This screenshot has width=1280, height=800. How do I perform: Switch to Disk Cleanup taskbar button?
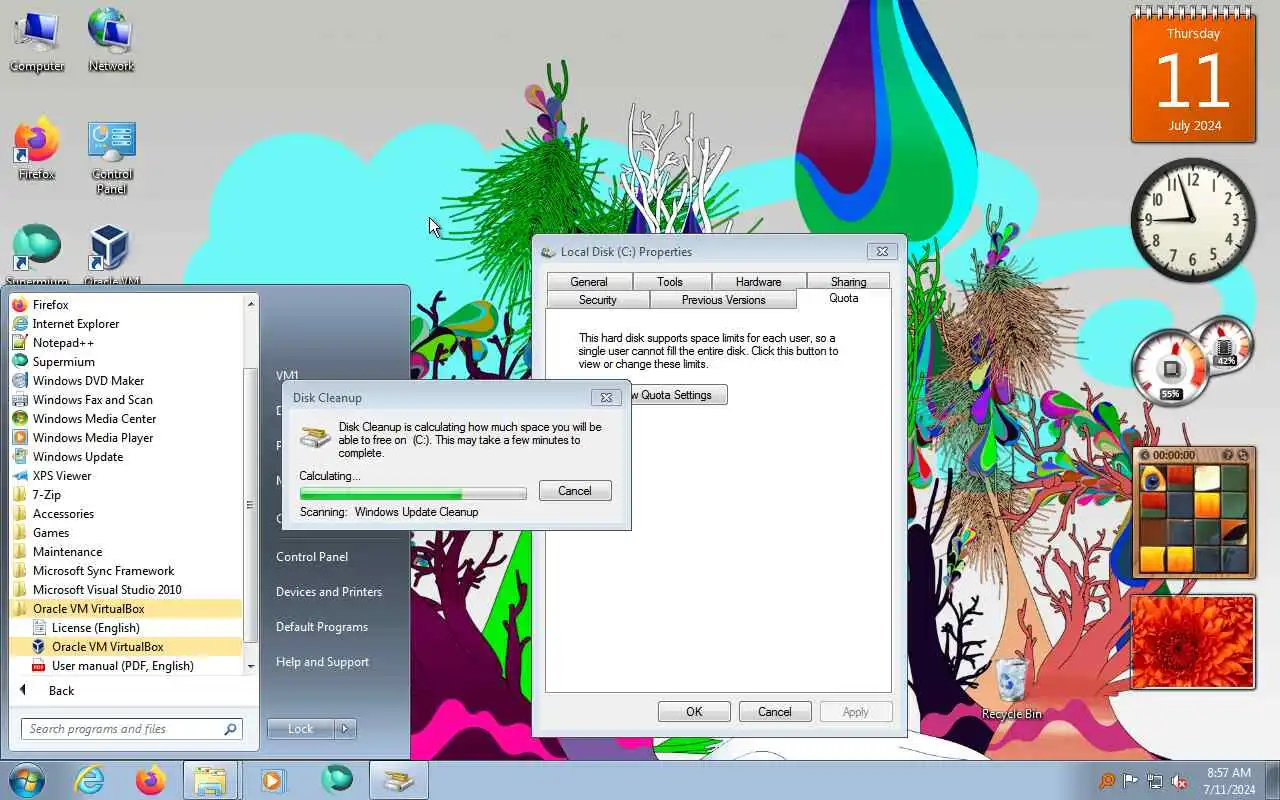[398, 780]
